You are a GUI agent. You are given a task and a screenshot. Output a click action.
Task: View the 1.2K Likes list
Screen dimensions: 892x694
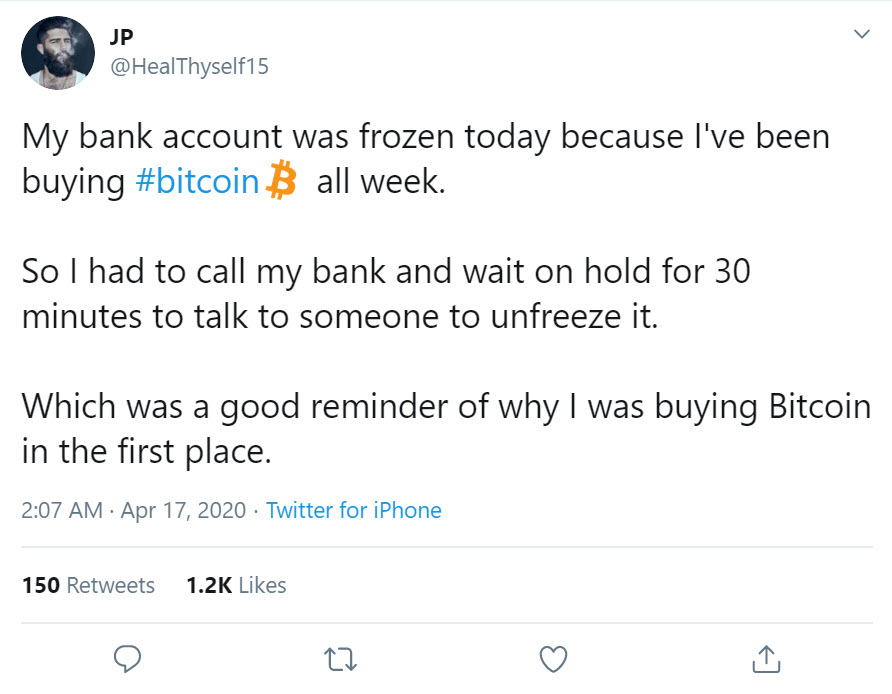click(235, 586)
